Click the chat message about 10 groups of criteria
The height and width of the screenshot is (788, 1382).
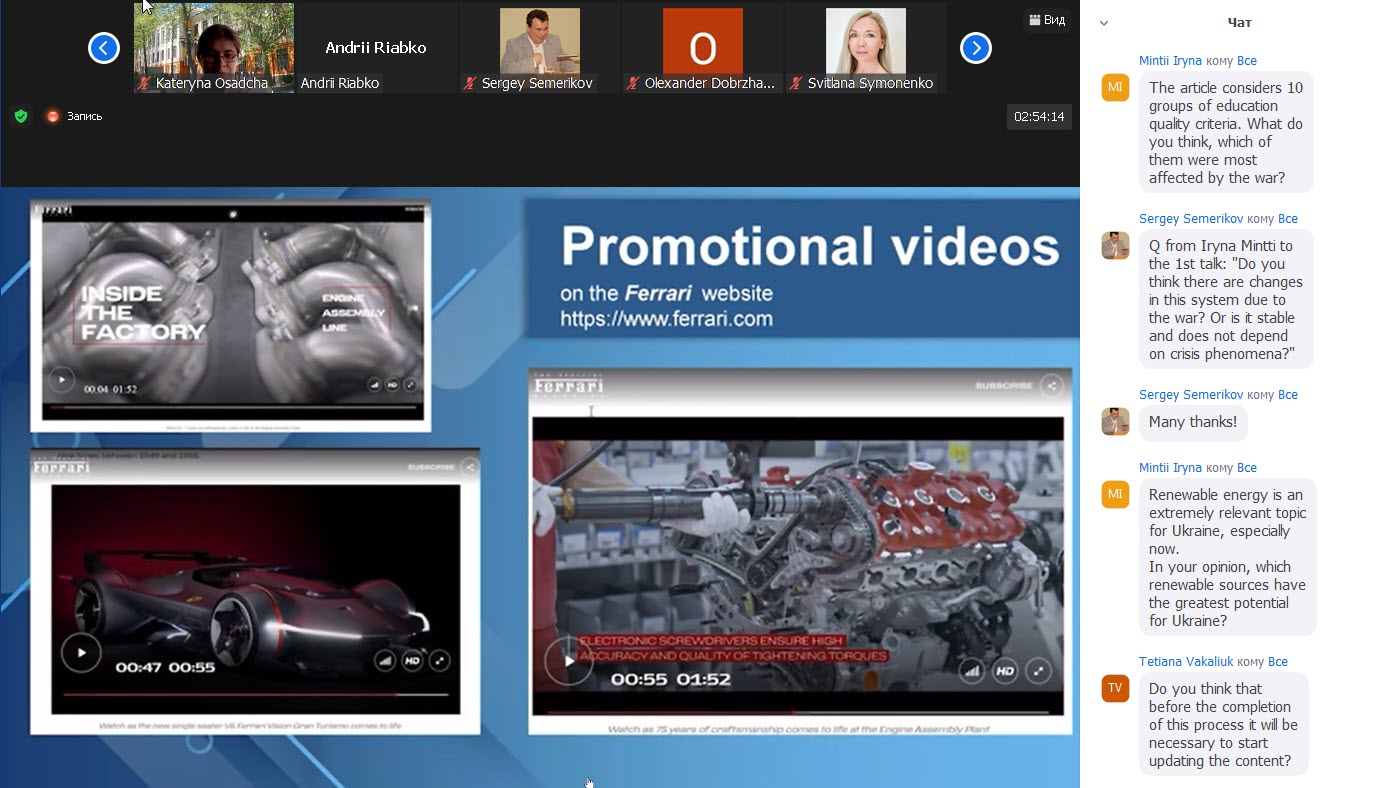(1226, 133)
